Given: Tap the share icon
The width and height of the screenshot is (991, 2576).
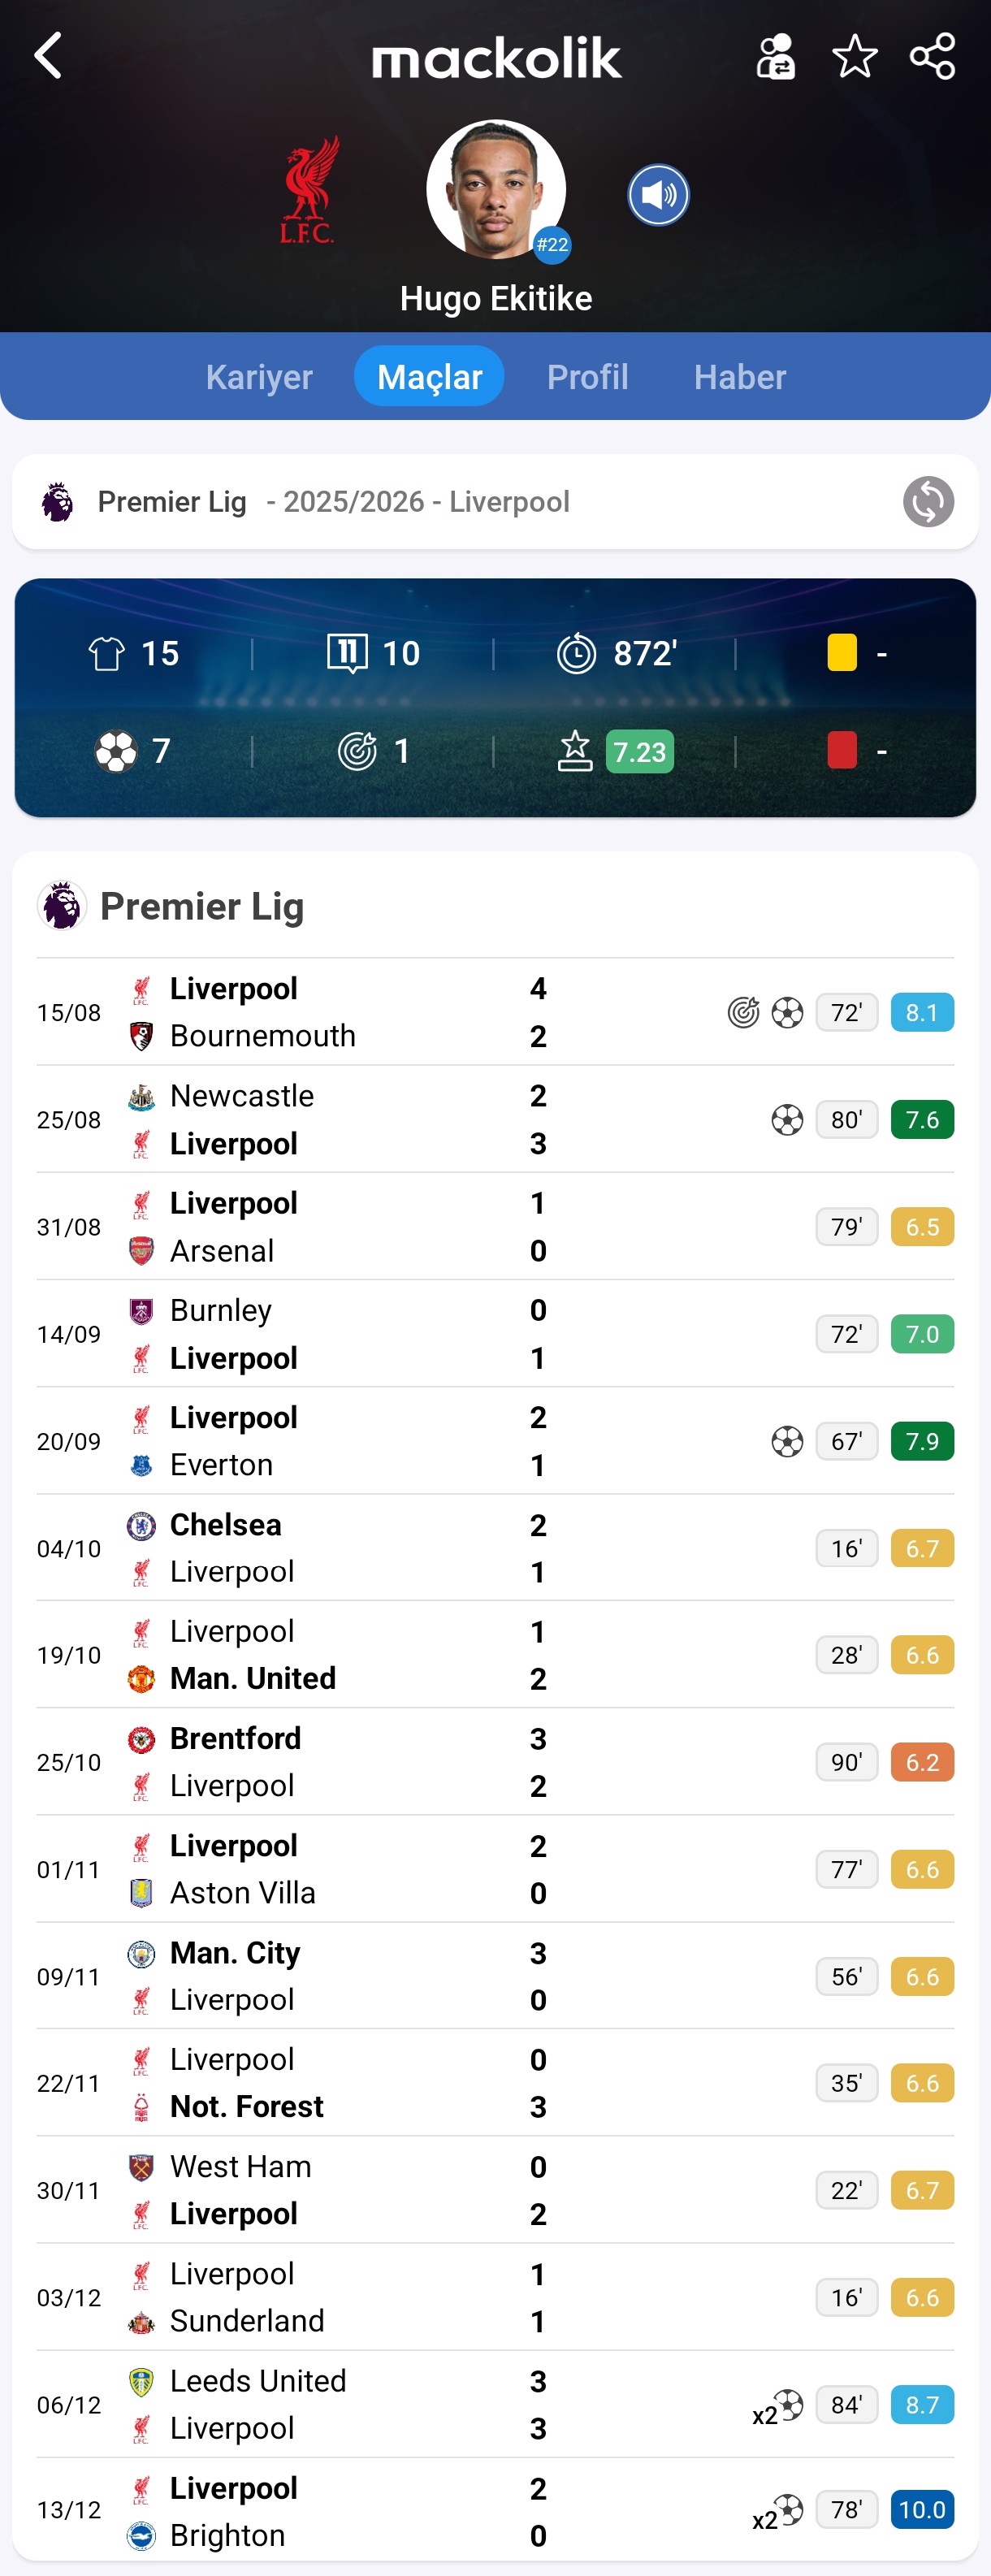Looking at the screenshot, I should point(932,56).
